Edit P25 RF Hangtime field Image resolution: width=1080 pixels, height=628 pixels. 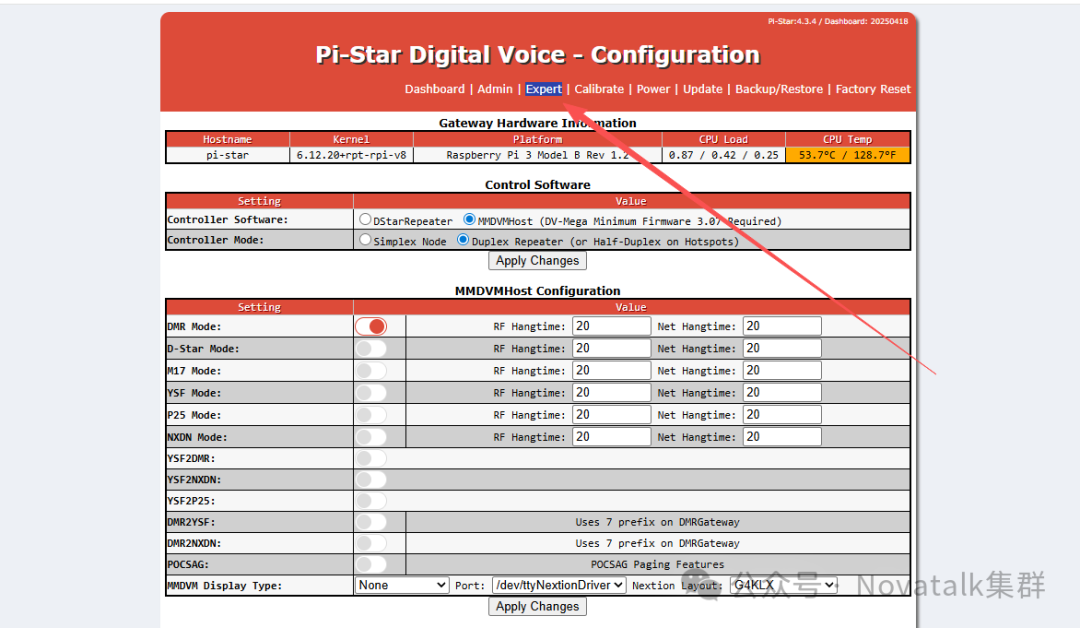[x=612, y=415]
